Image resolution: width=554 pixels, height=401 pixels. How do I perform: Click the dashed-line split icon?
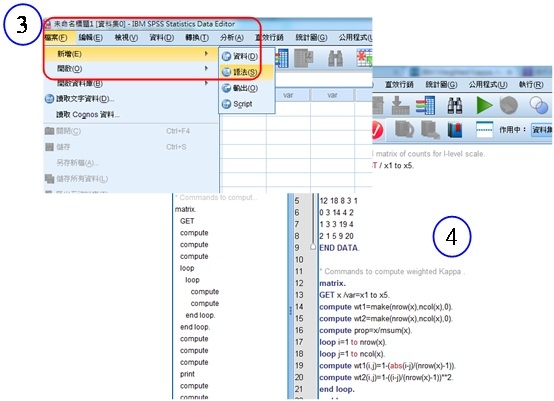click(484, 130)
